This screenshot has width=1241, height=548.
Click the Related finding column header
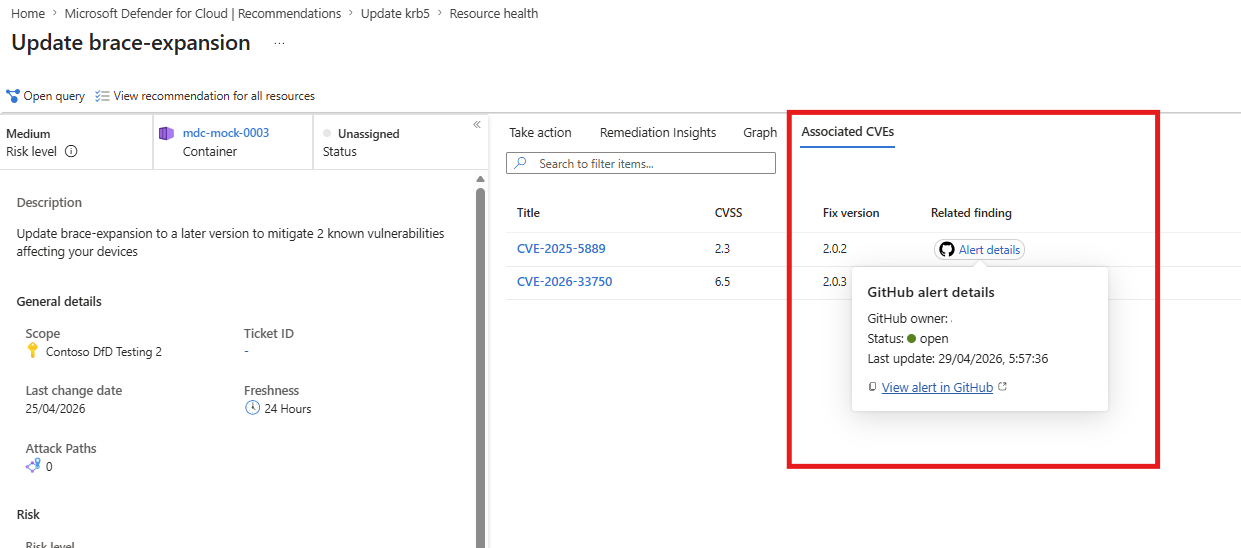(971, 213)
